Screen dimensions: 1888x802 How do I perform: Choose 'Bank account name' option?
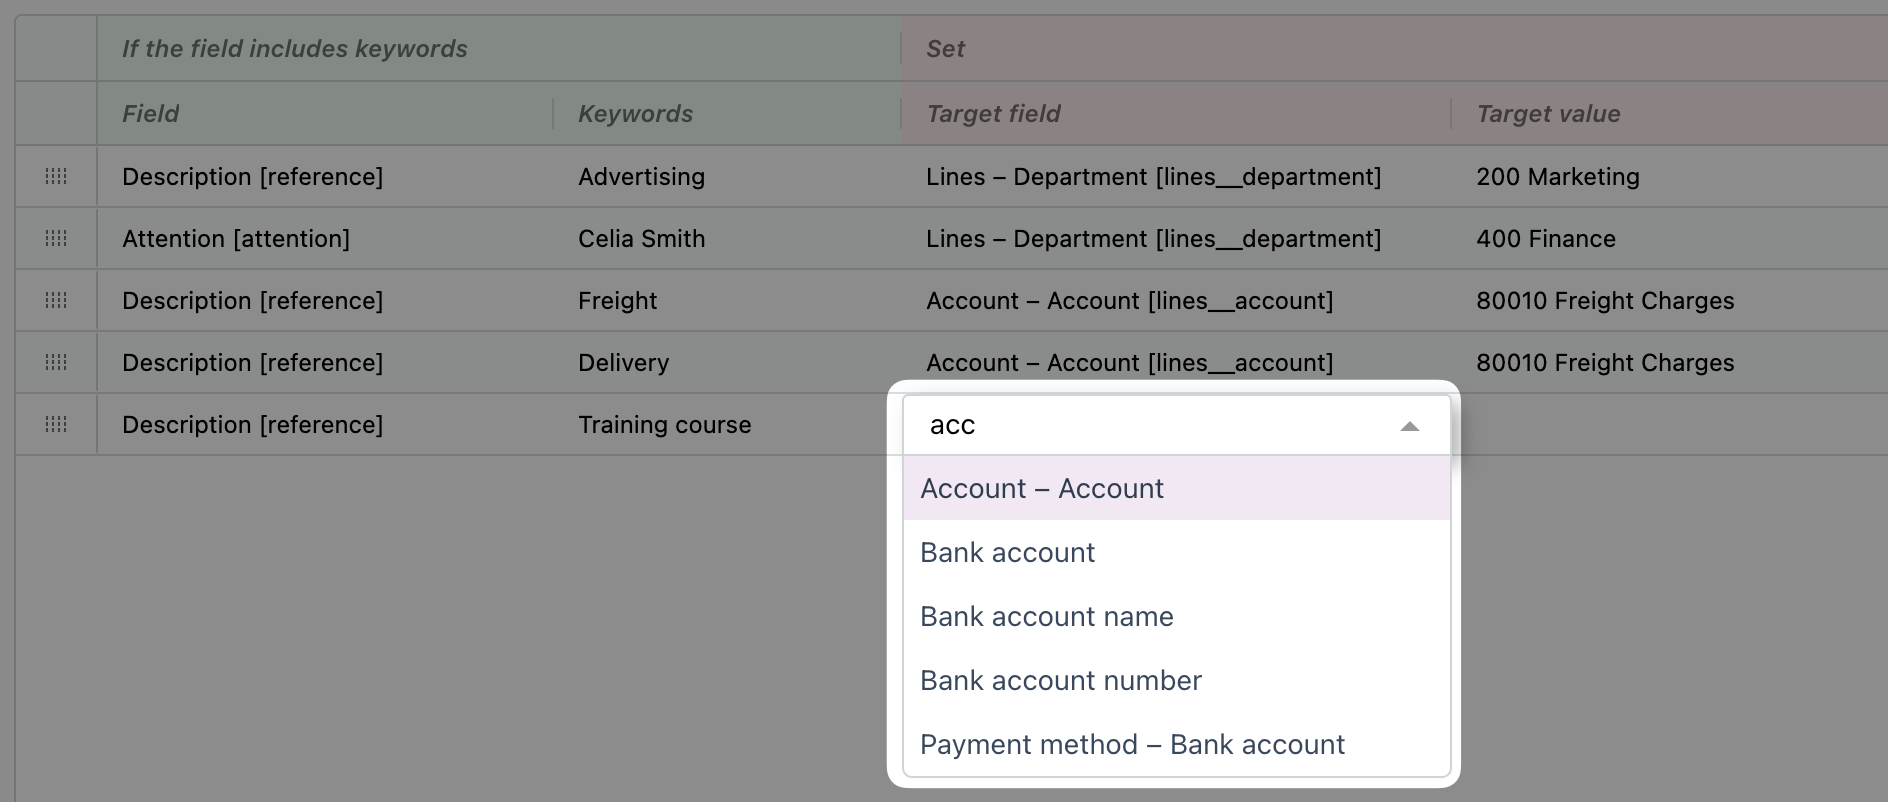1176,616
